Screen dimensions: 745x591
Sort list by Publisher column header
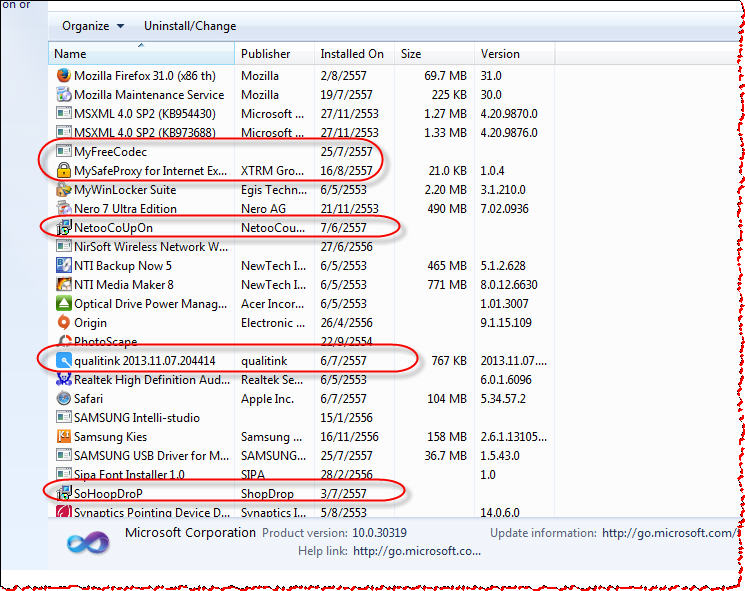(x=274, y=54)
